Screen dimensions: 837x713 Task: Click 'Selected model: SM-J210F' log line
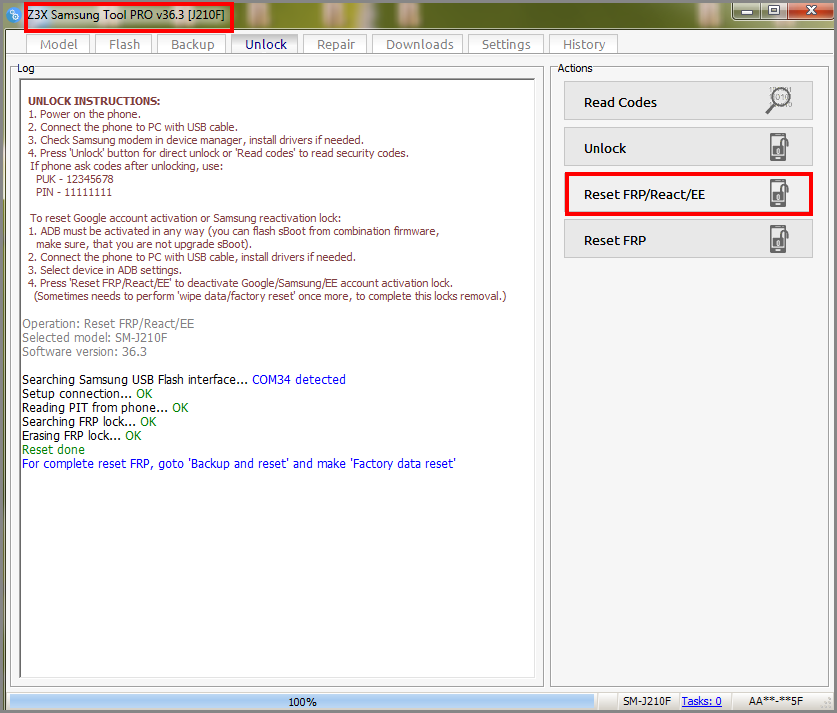(x=94, y=337)
